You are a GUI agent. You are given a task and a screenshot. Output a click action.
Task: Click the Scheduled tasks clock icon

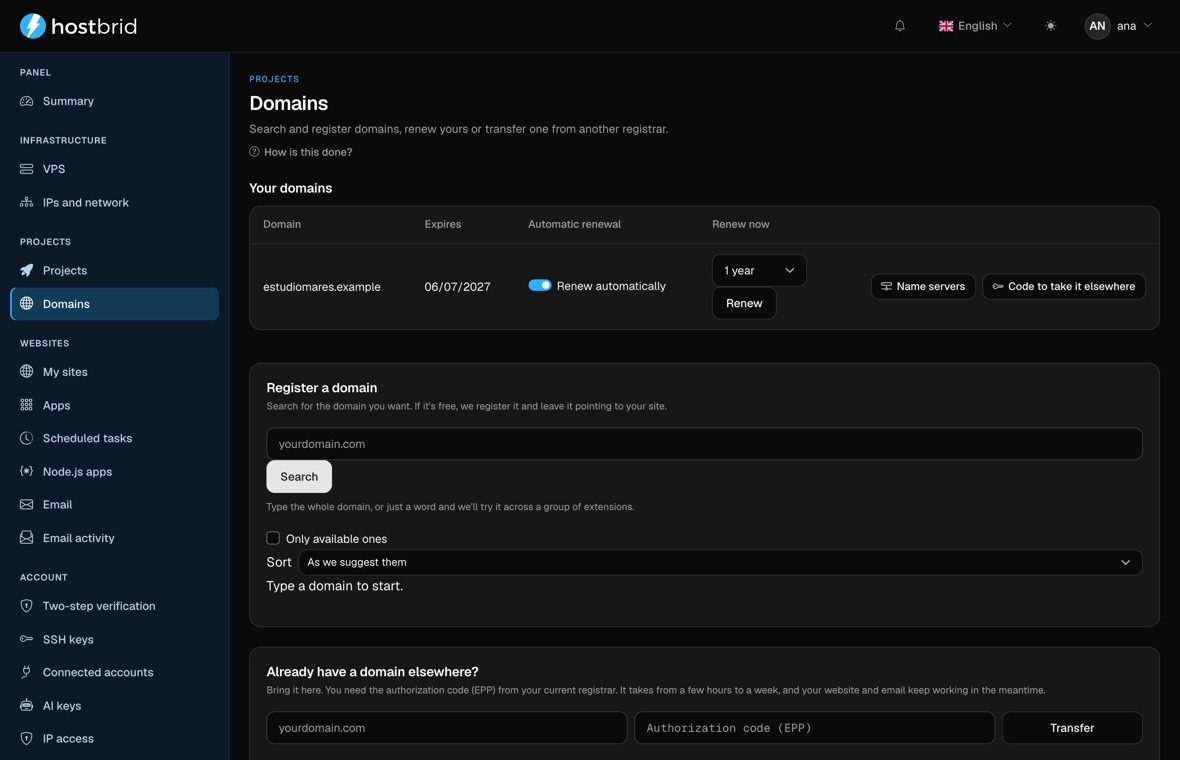pos(26,438)
